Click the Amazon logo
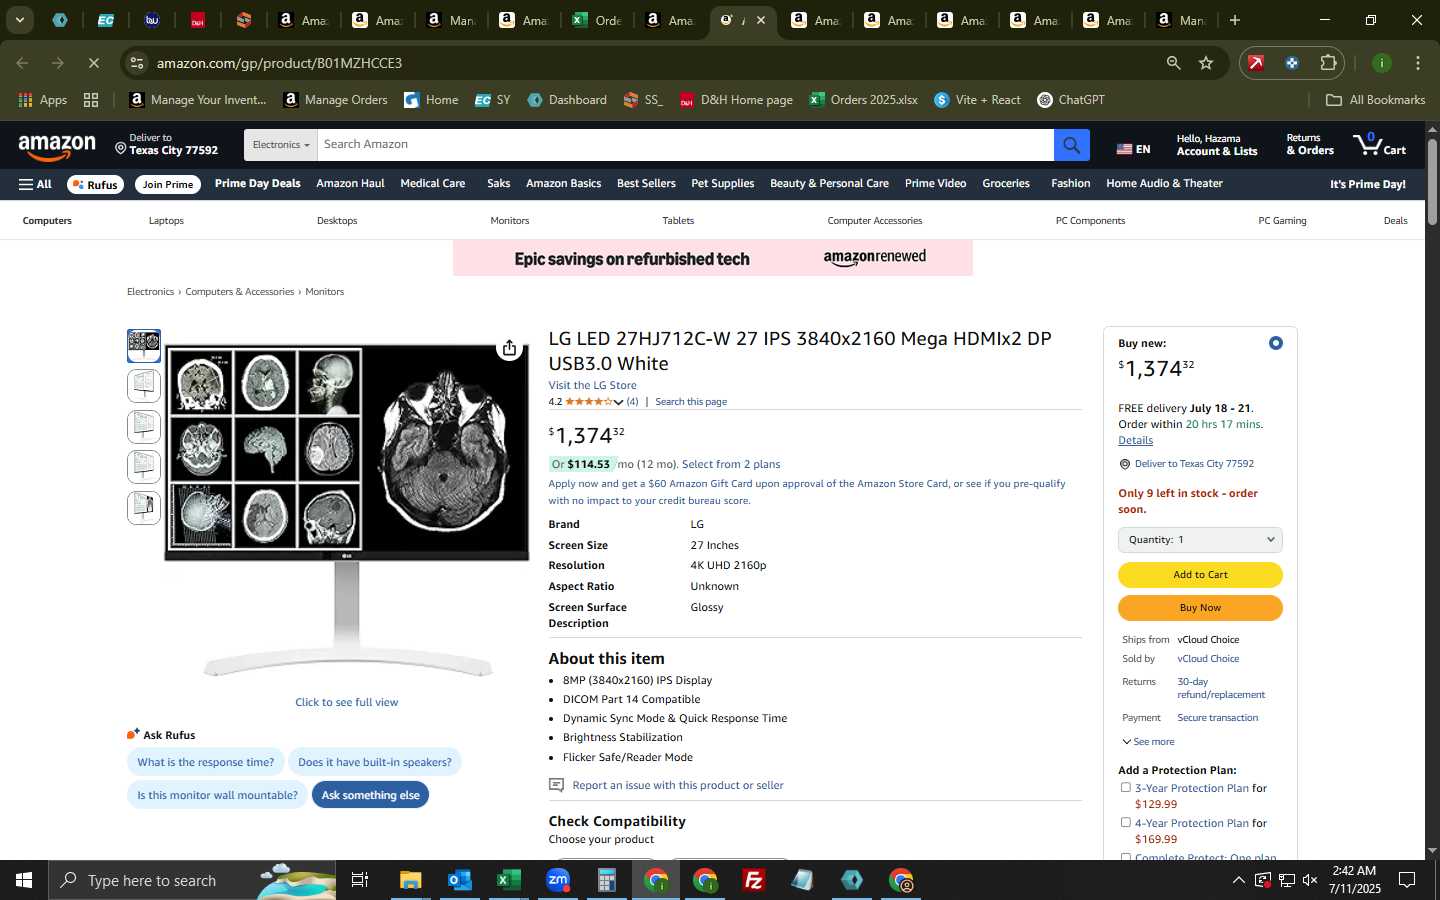 pyautogui.click(x=57, y=147)
